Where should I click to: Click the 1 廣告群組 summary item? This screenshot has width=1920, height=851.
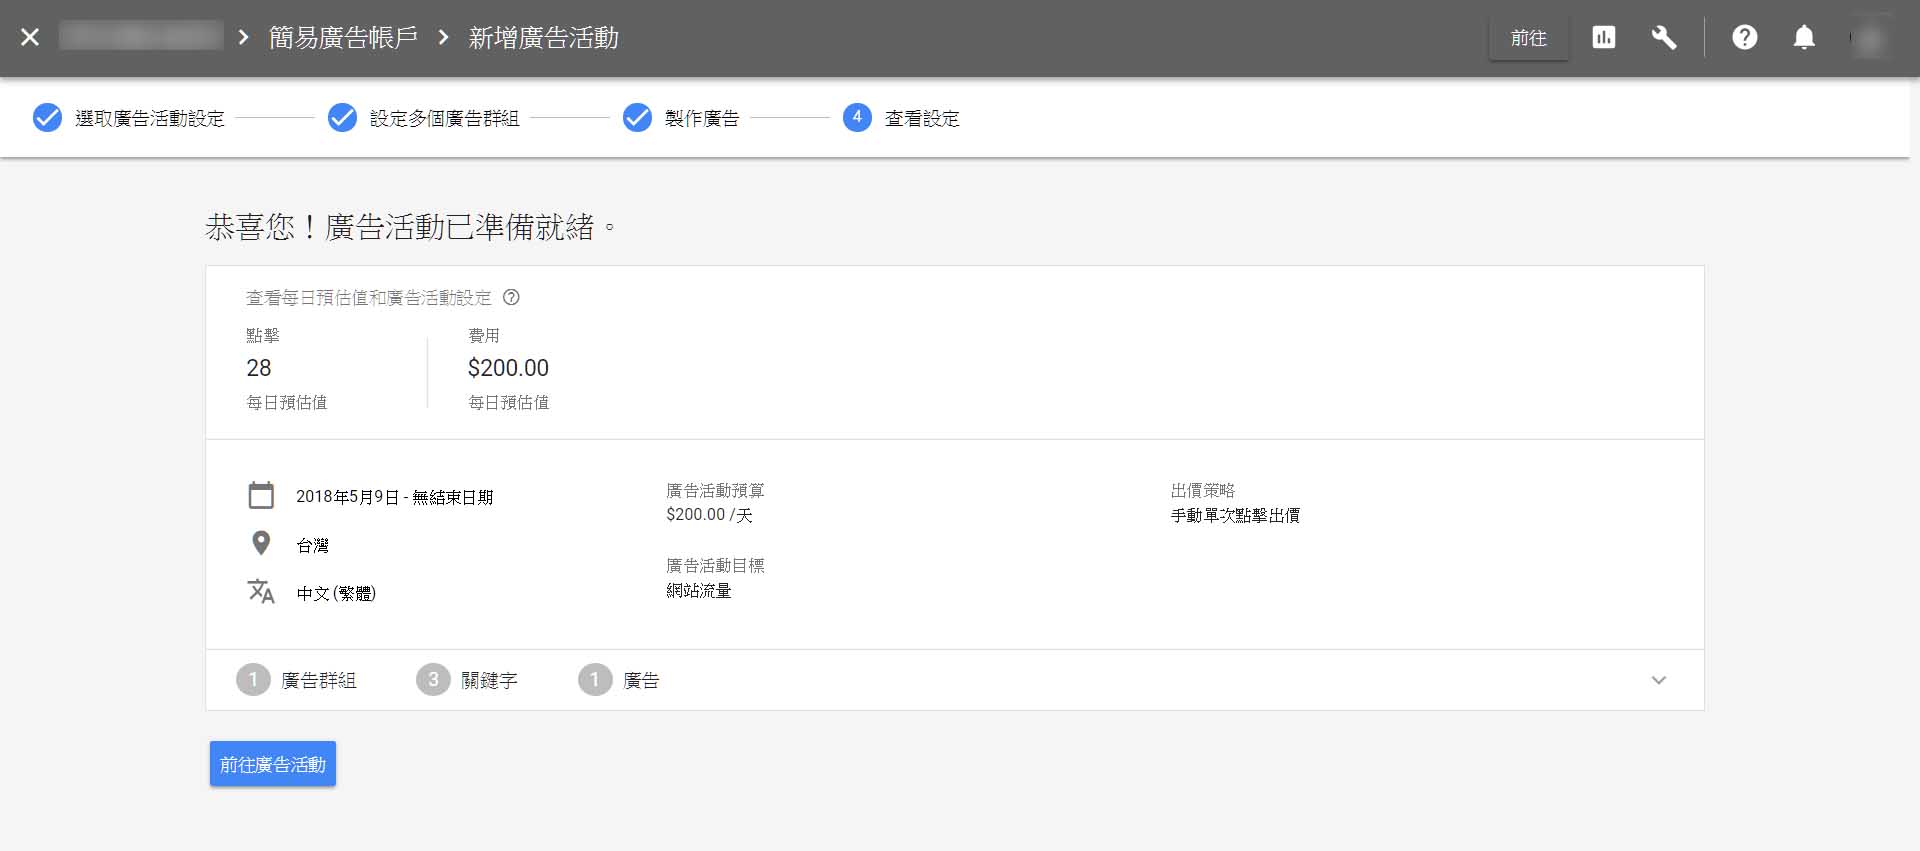tap(297, 680)
